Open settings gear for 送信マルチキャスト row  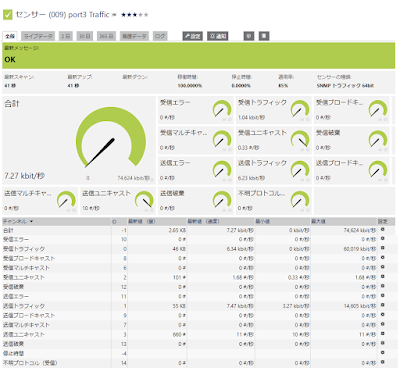coord(382,324)
